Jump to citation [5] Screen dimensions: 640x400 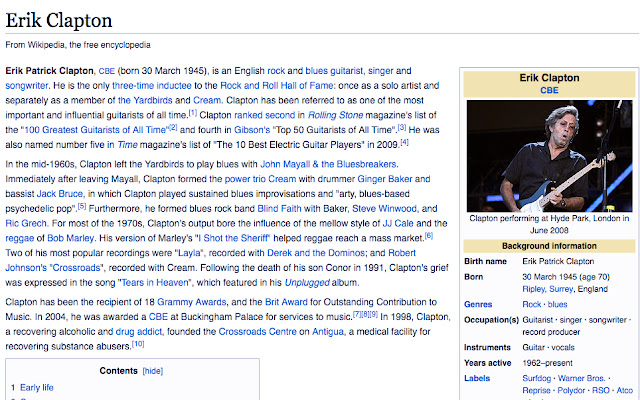tap(82, 206)
